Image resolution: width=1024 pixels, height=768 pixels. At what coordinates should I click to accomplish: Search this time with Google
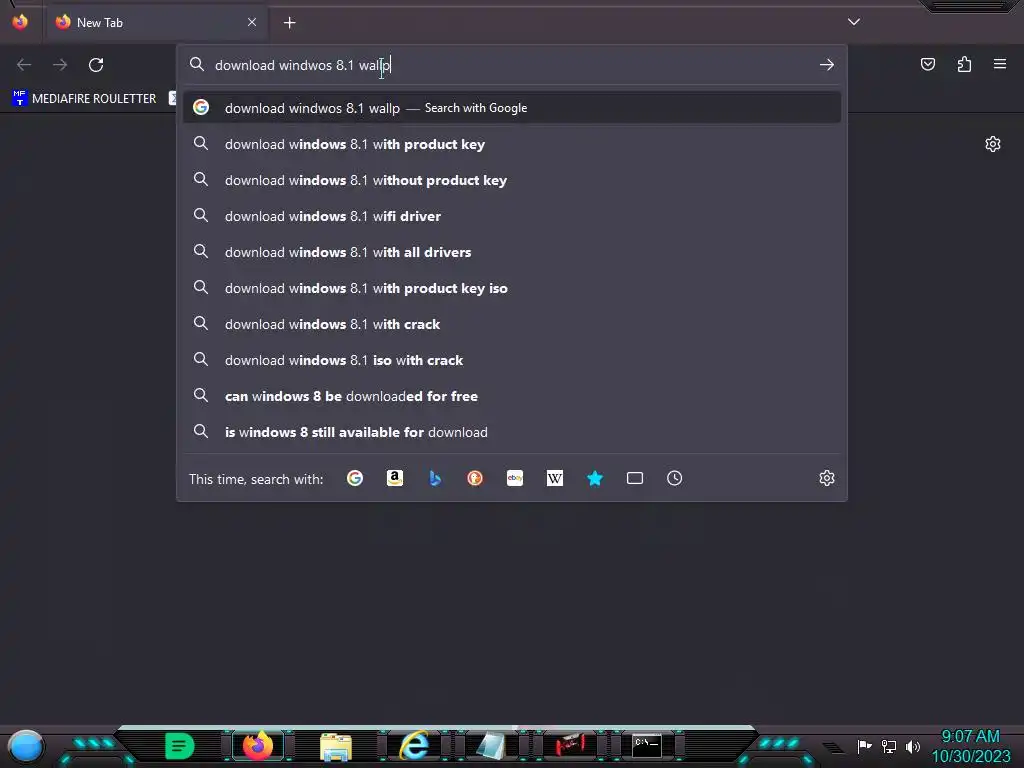click(355, 478)
